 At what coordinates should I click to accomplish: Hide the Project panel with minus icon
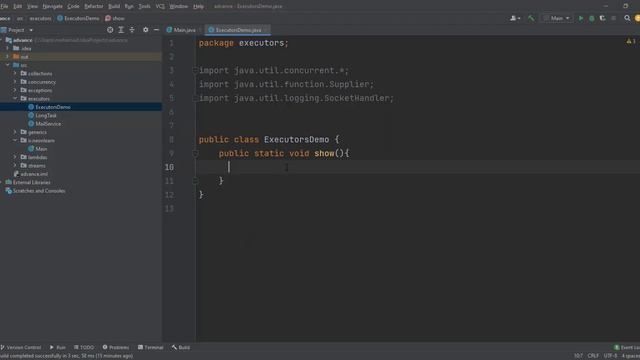pyautogui.click(x=156, y=30)
